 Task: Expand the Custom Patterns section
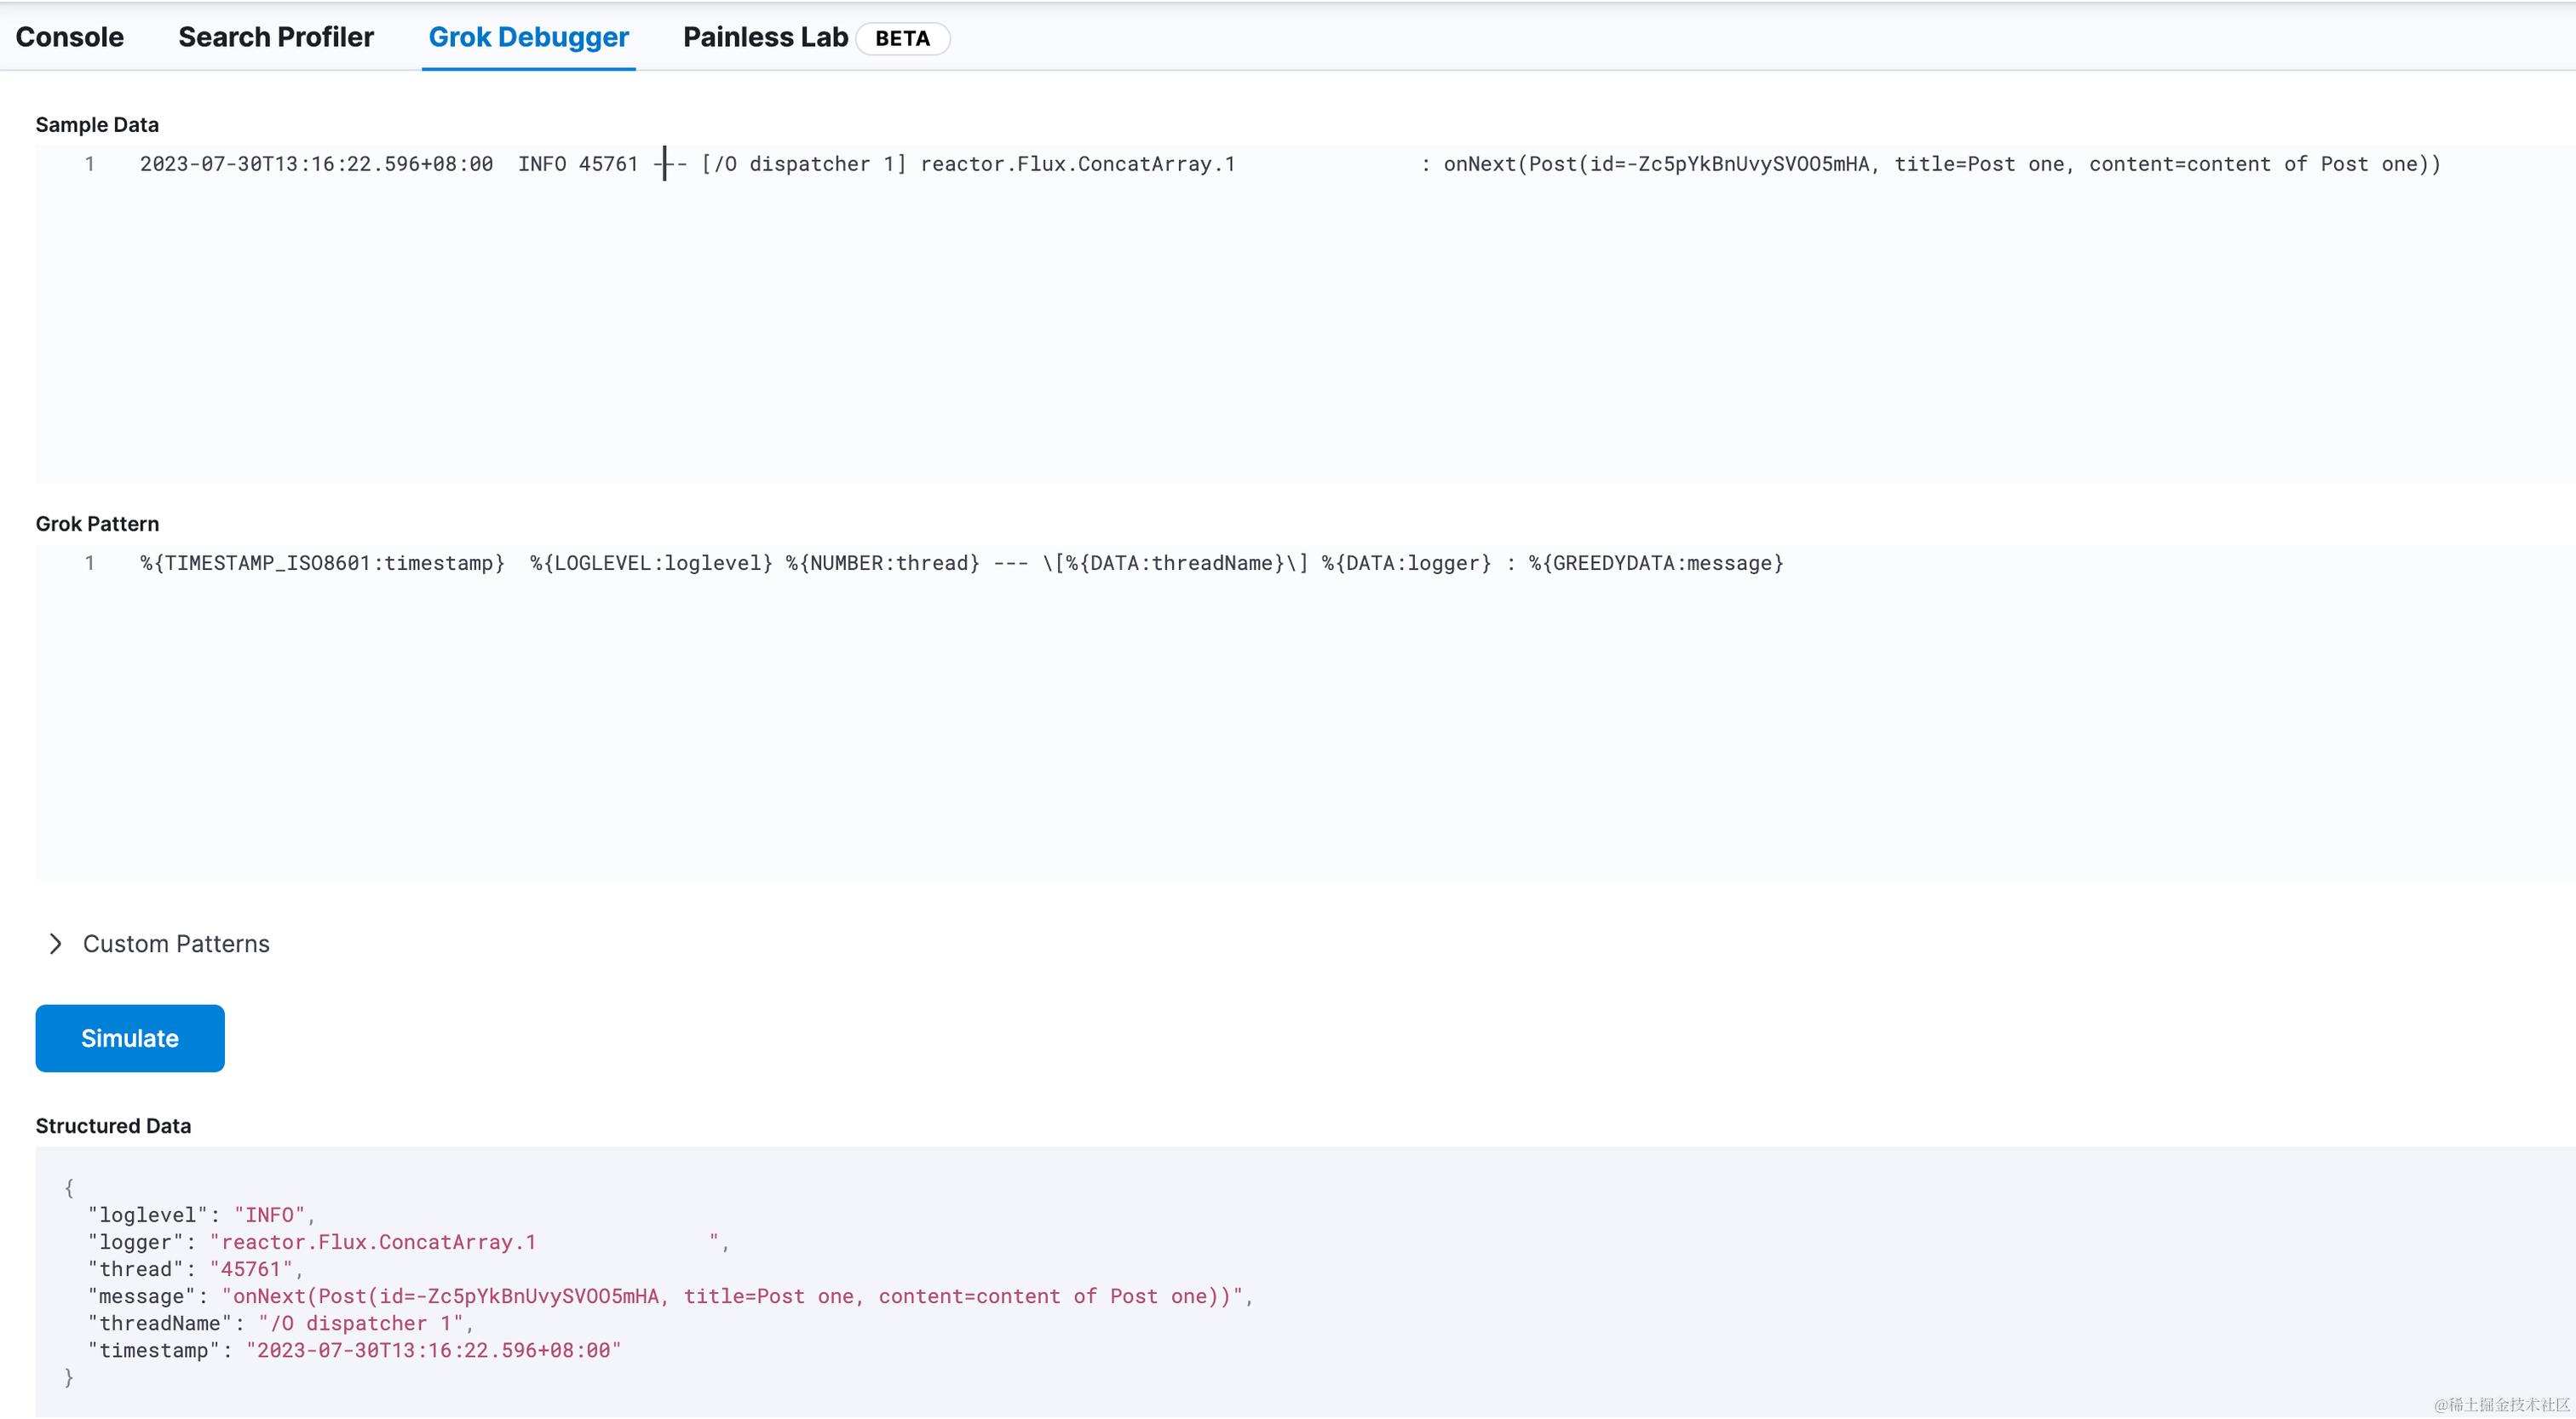click(176, 944)
